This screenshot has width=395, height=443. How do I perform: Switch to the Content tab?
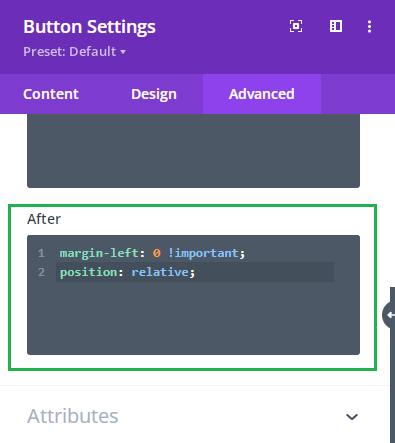(51, 94)
